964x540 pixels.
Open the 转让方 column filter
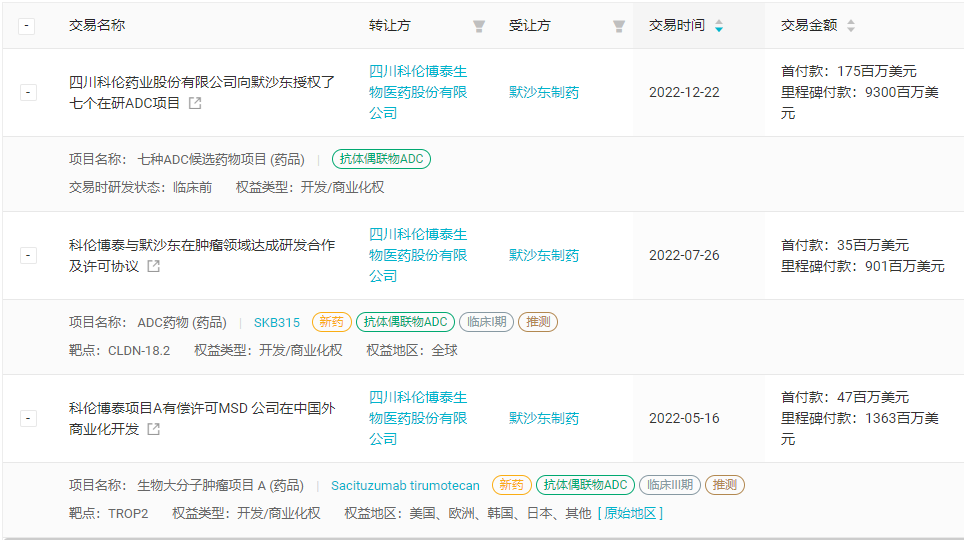click(x=479, y=26)
